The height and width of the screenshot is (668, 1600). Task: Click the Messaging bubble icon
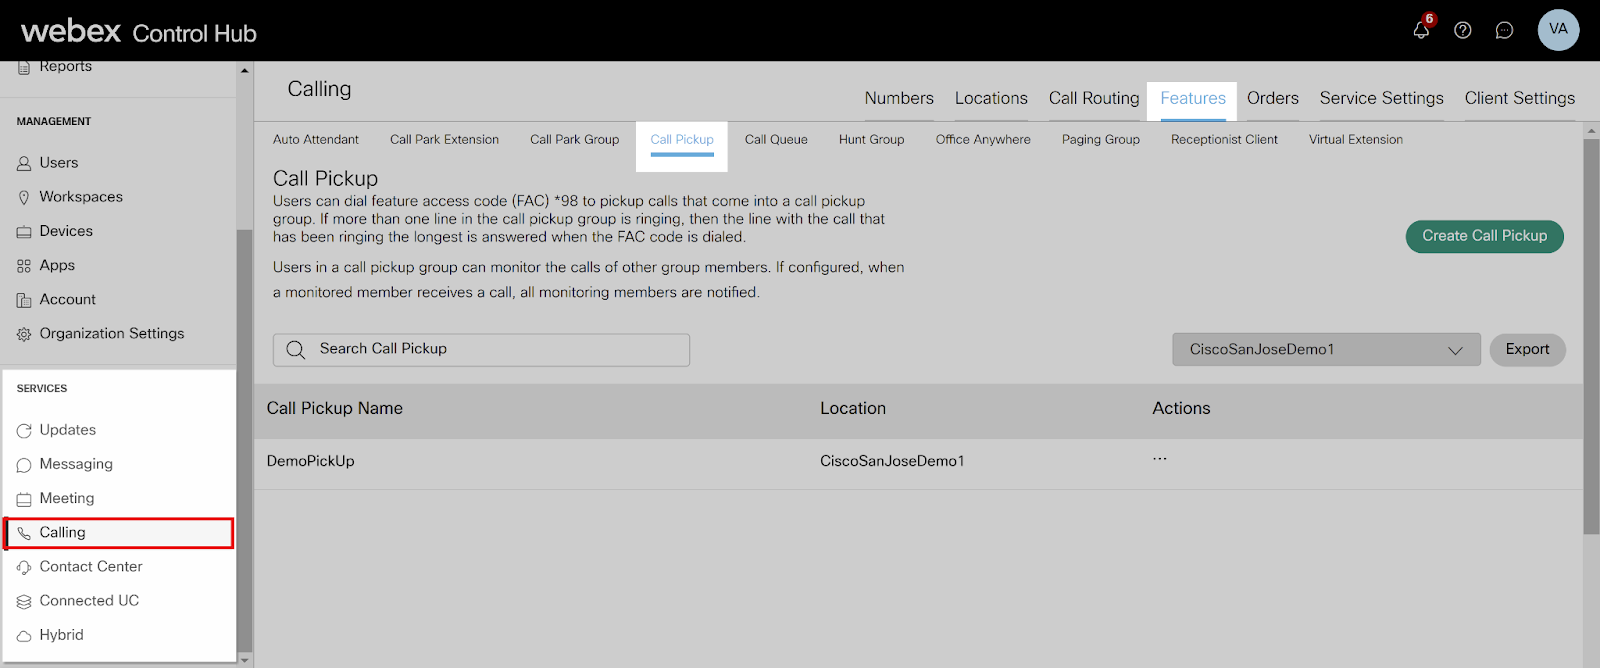24,465
